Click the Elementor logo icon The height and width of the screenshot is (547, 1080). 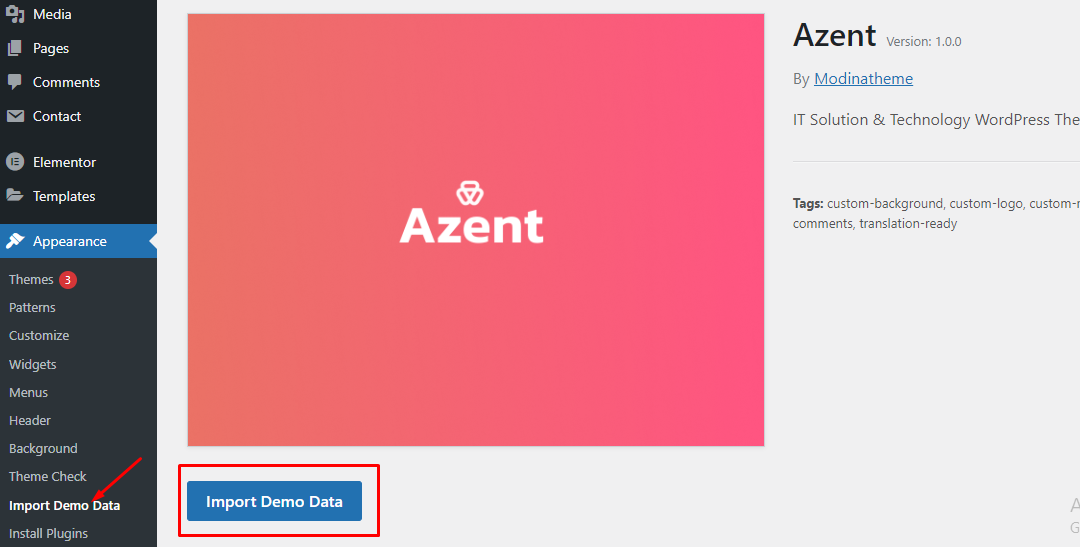pyautogui.click(x=15, y=162)
